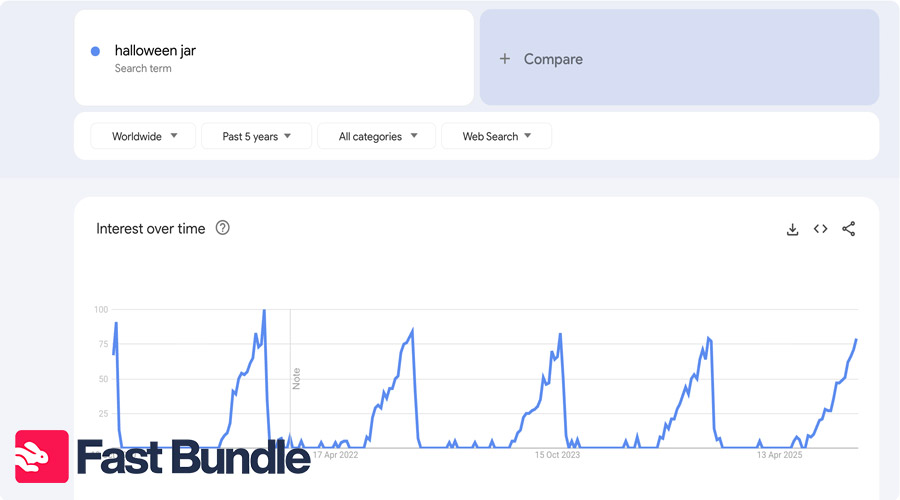Open the embed code icon
900x500 pixels.
(x=820, y=229)
